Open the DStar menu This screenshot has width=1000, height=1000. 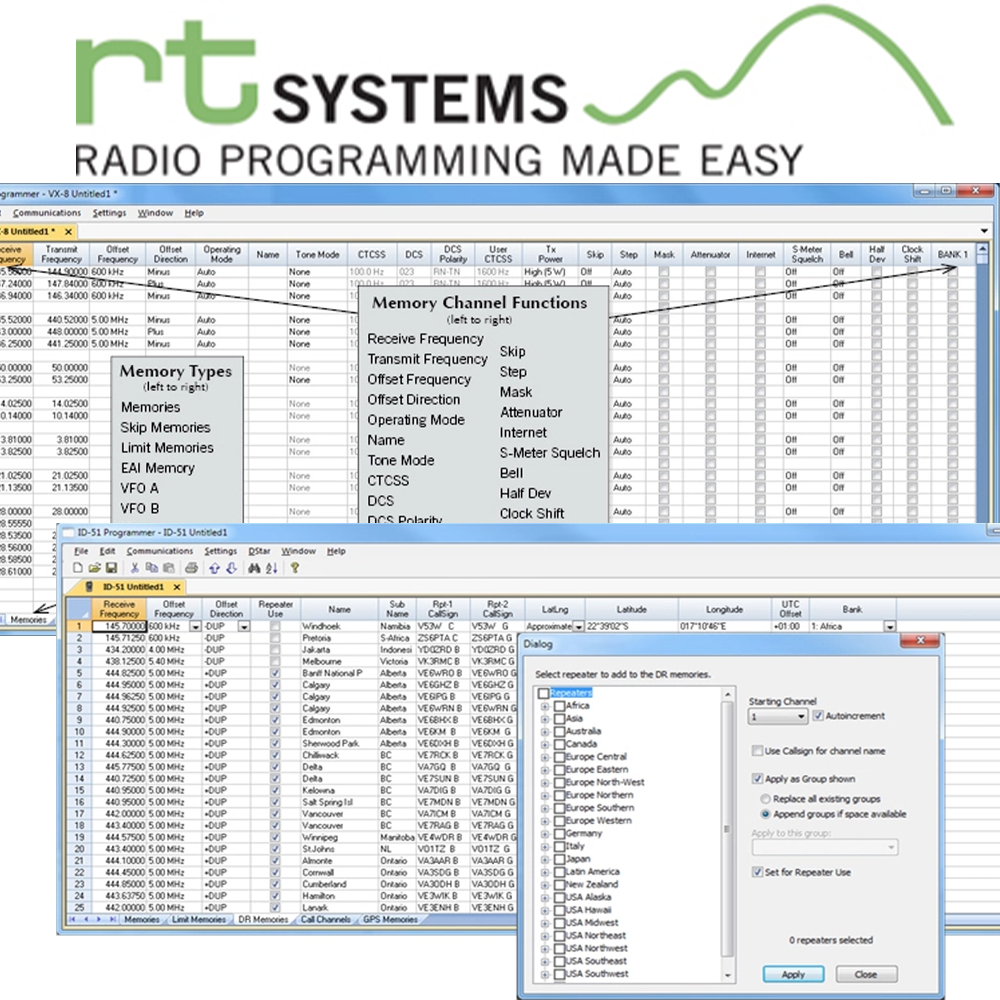259,550
